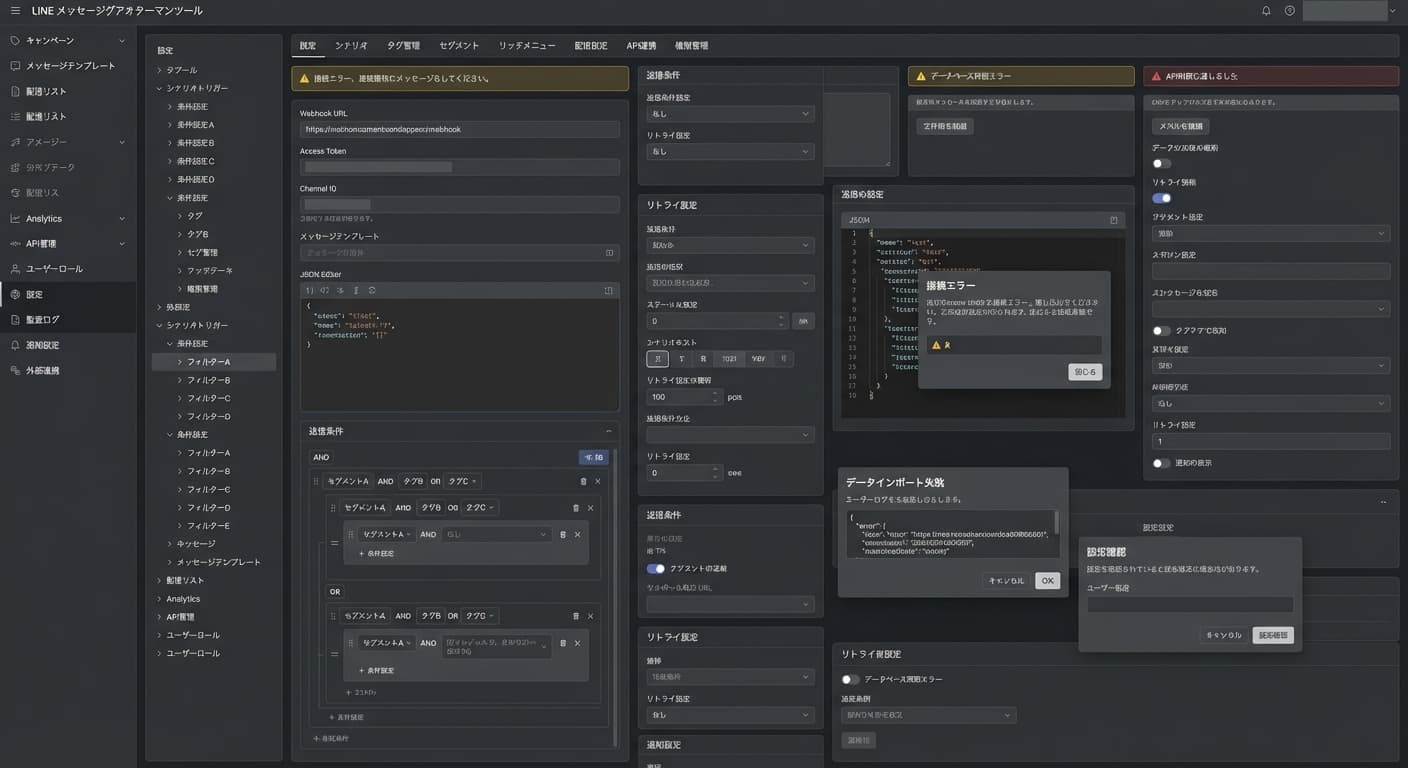Viewport: 1408px width, 768px height.
Task: Click the help icon beside the bell
Action: click(1290, 11)
